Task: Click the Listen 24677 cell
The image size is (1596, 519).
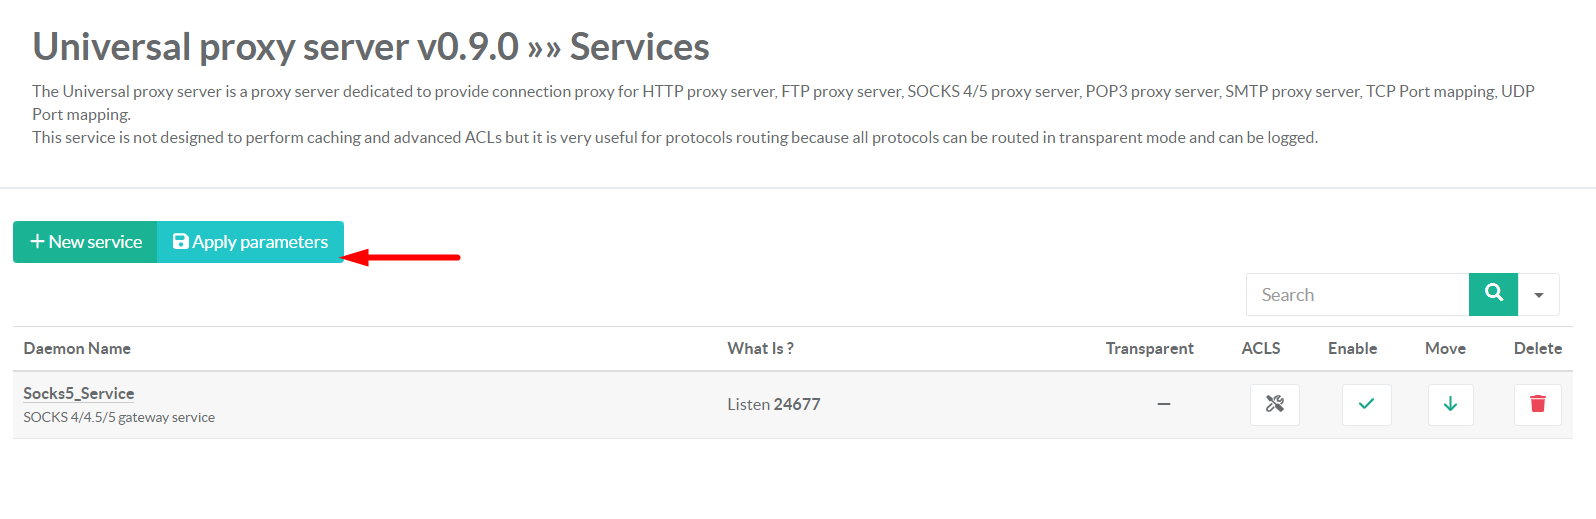Action: pyautogui.click(x=773, y=404)
